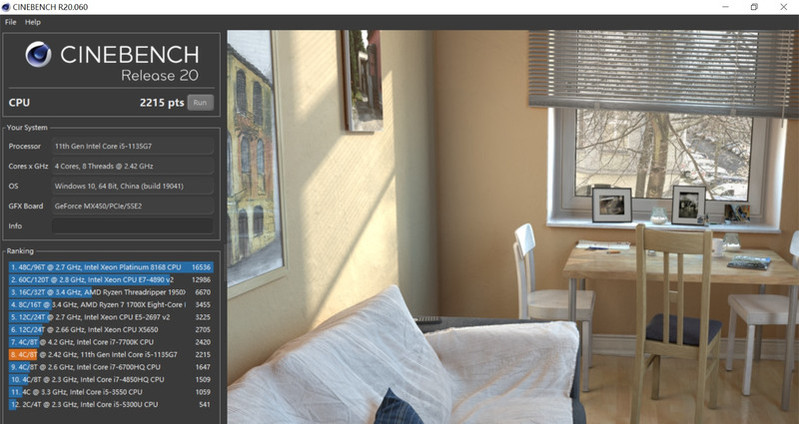Select ranking row Xeon CPU E7-4890 v2
The height and width of the screenshot is (424, 799).
point(111,280)
